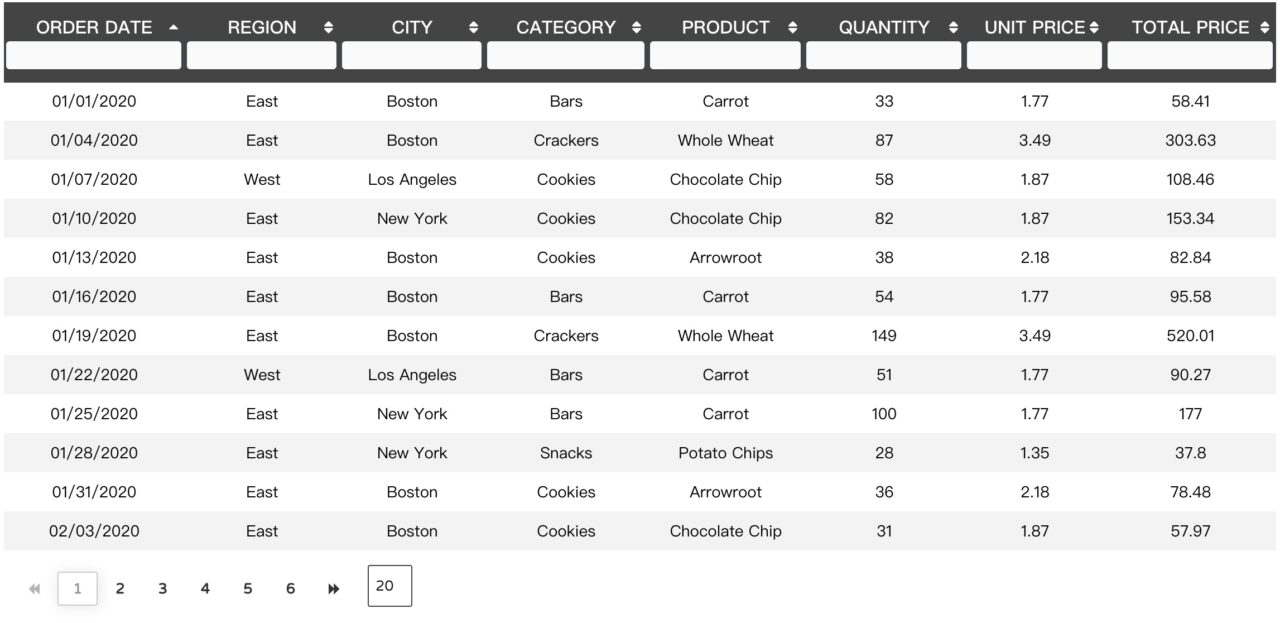The width and height of the screenshot is (1280, 623).
Task: Select the 01/19/2020 Whole Wheat row
Action: pos(640,336)
